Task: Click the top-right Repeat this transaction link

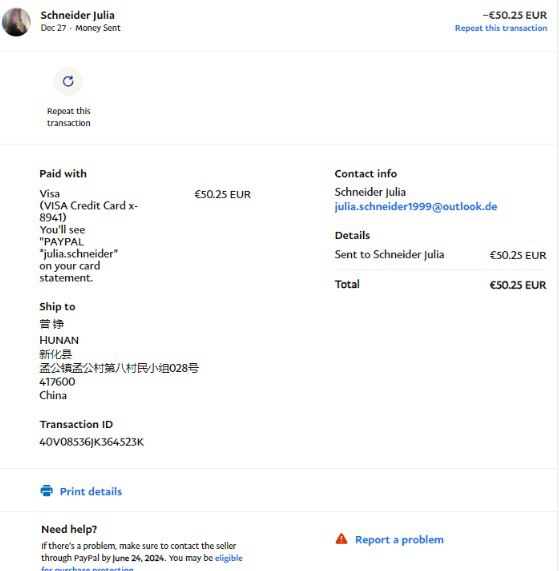Action: pyautogui.click(x=501, y=28)
